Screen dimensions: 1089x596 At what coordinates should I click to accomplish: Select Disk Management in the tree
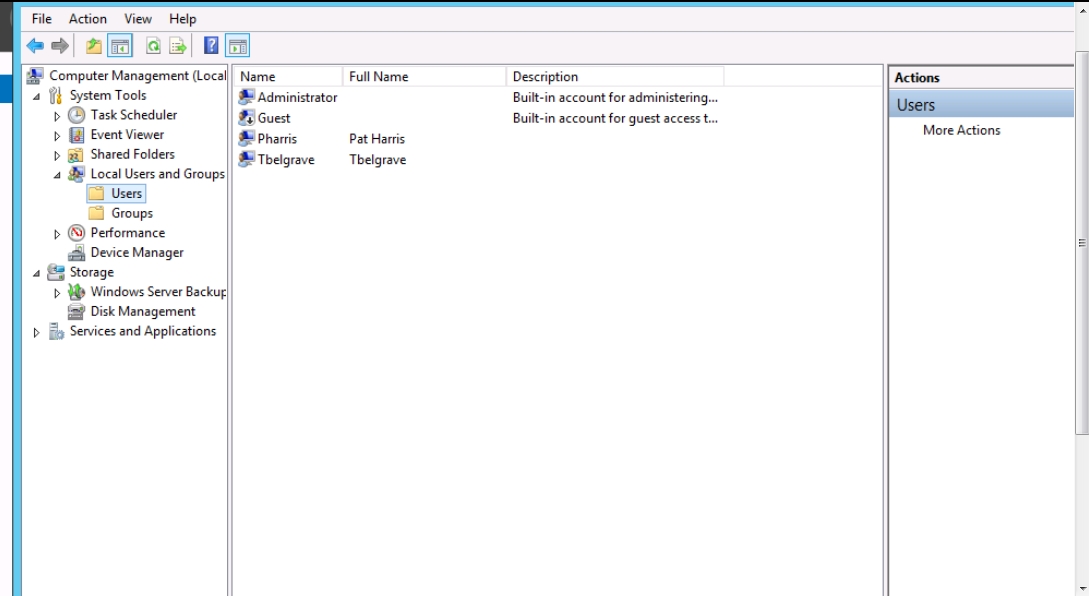click(x=143, y=312)
